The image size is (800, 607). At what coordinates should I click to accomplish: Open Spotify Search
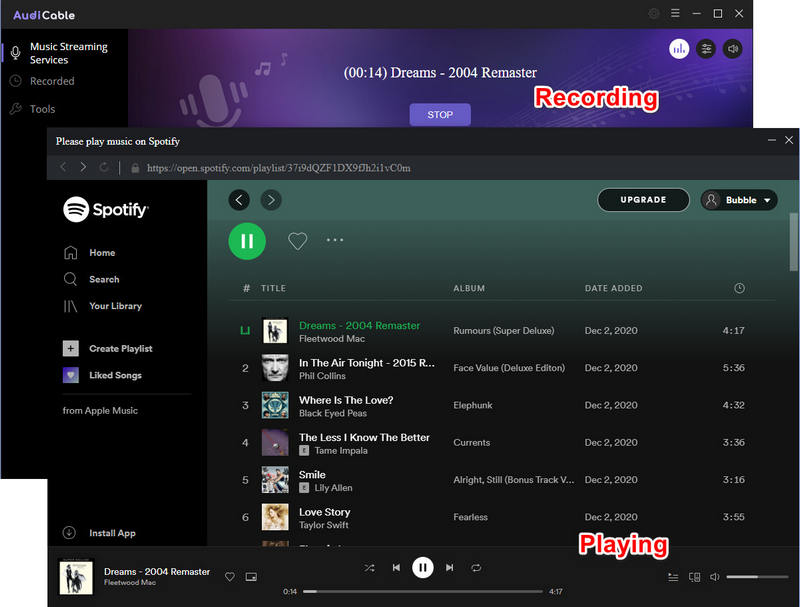(x=91, y=279)
